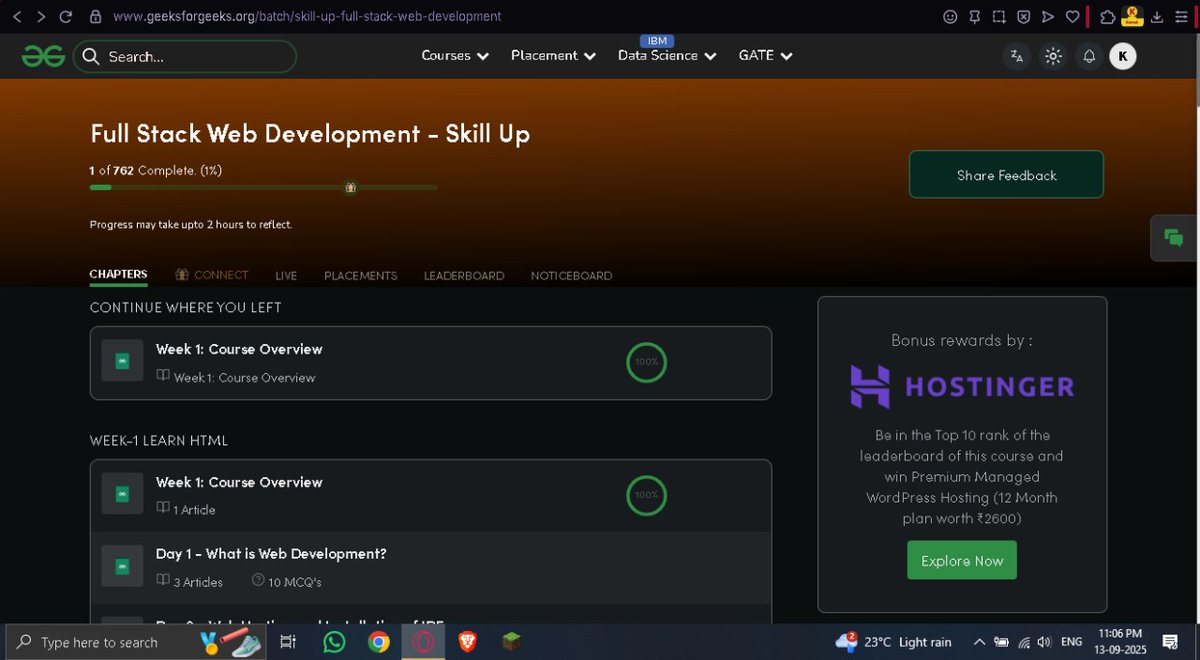
Task: Switch to the CONNECT tab
Action: 212,275
